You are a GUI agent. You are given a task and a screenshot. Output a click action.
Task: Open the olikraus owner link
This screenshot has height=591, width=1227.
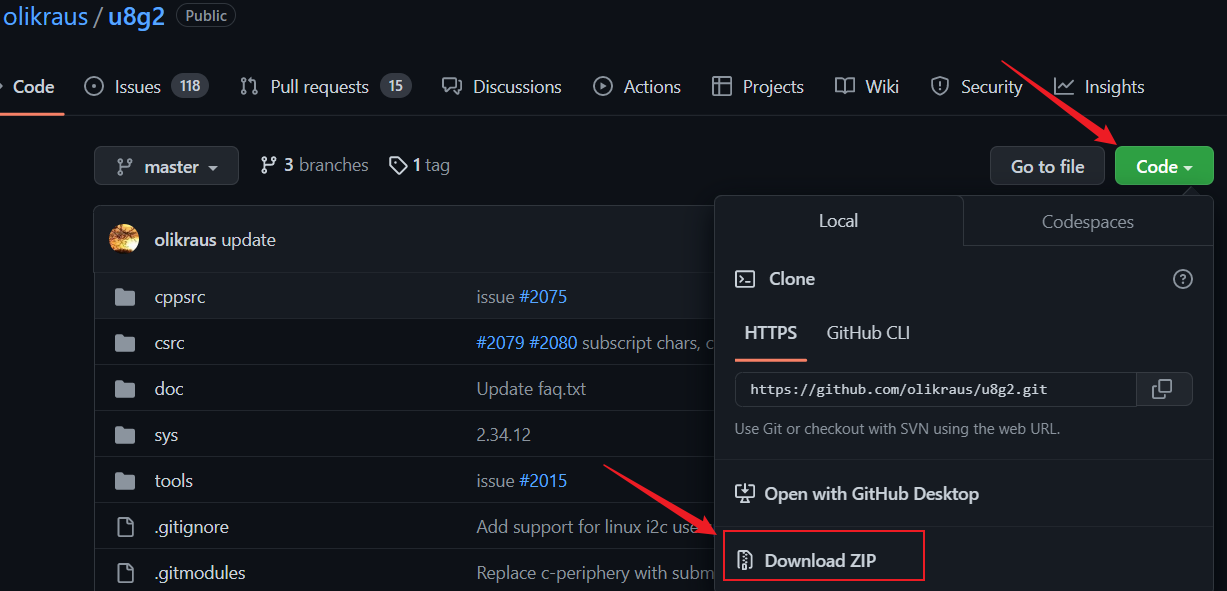click(x=45, y=17)
